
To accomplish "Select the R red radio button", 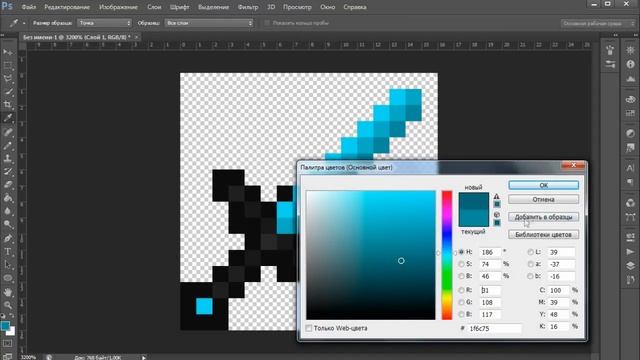I will pos(461,290).
